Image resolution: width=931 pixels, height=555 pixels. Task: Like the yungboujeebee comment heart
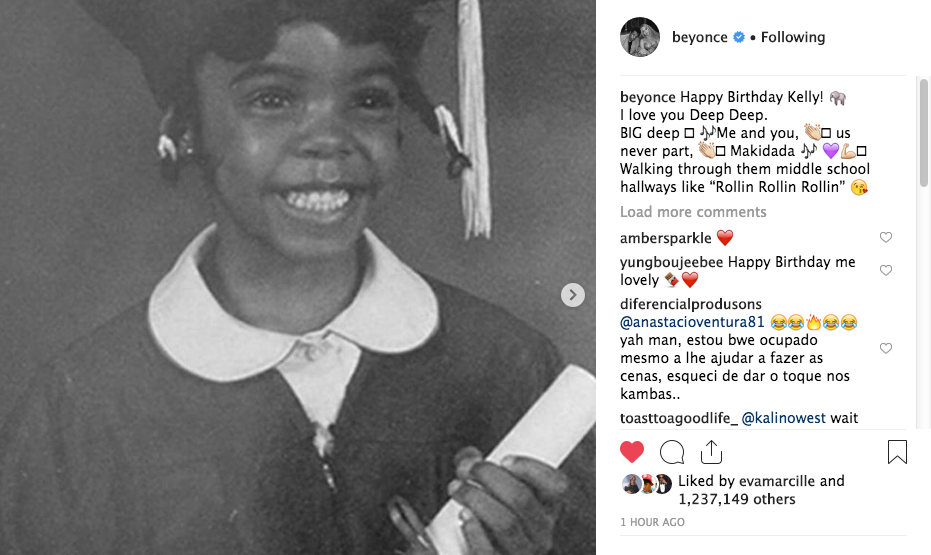coord(886,271)
